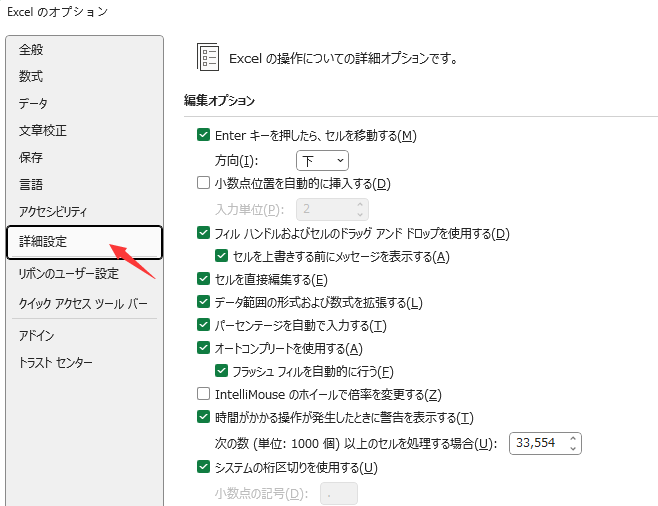Toggle パーセンテージを自動で入力する checkbox
The height and width of the screenshot is (506, 658).
204,324
